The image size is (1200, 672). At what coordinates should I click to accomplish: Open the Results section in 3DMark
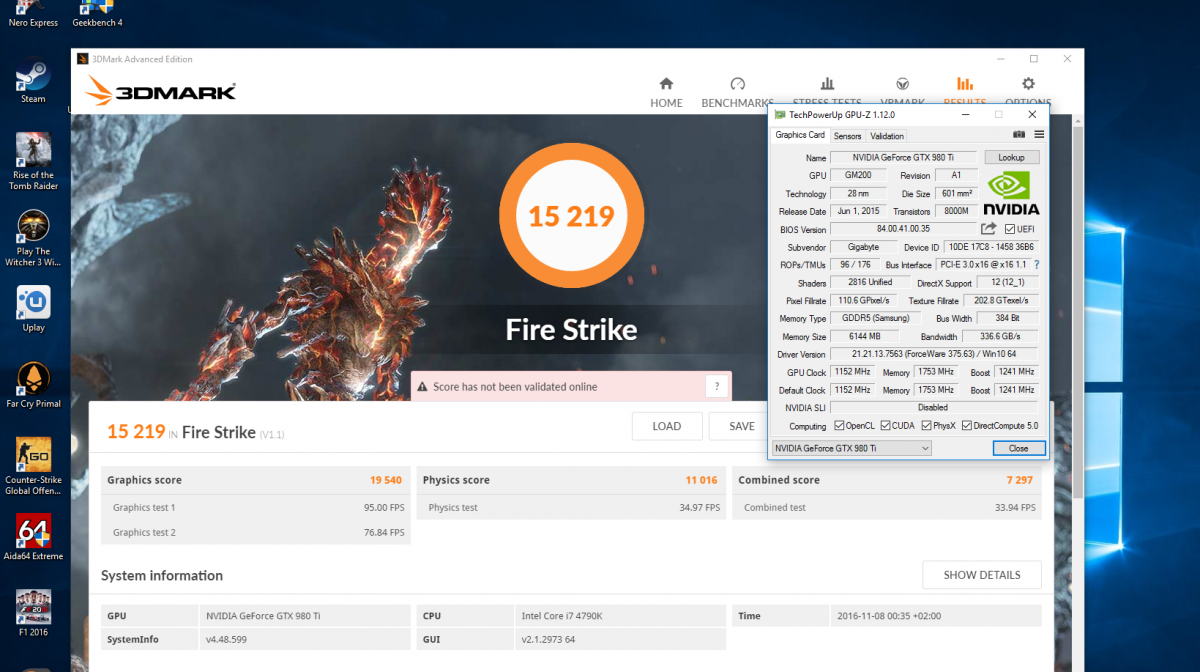click(x=965, y=92)
